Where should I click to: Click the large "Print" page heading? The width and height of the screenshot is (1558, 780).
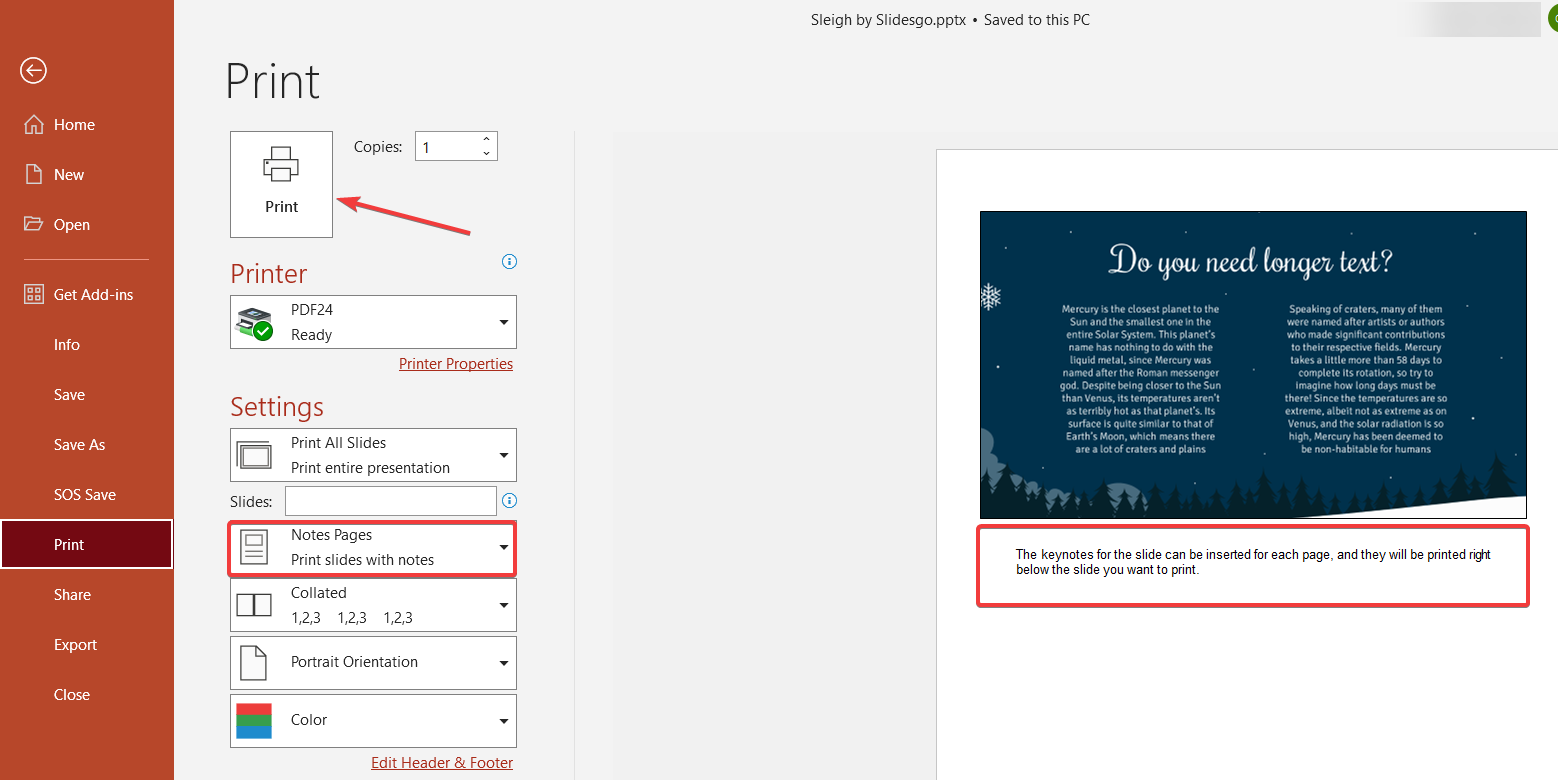point(273,82)
